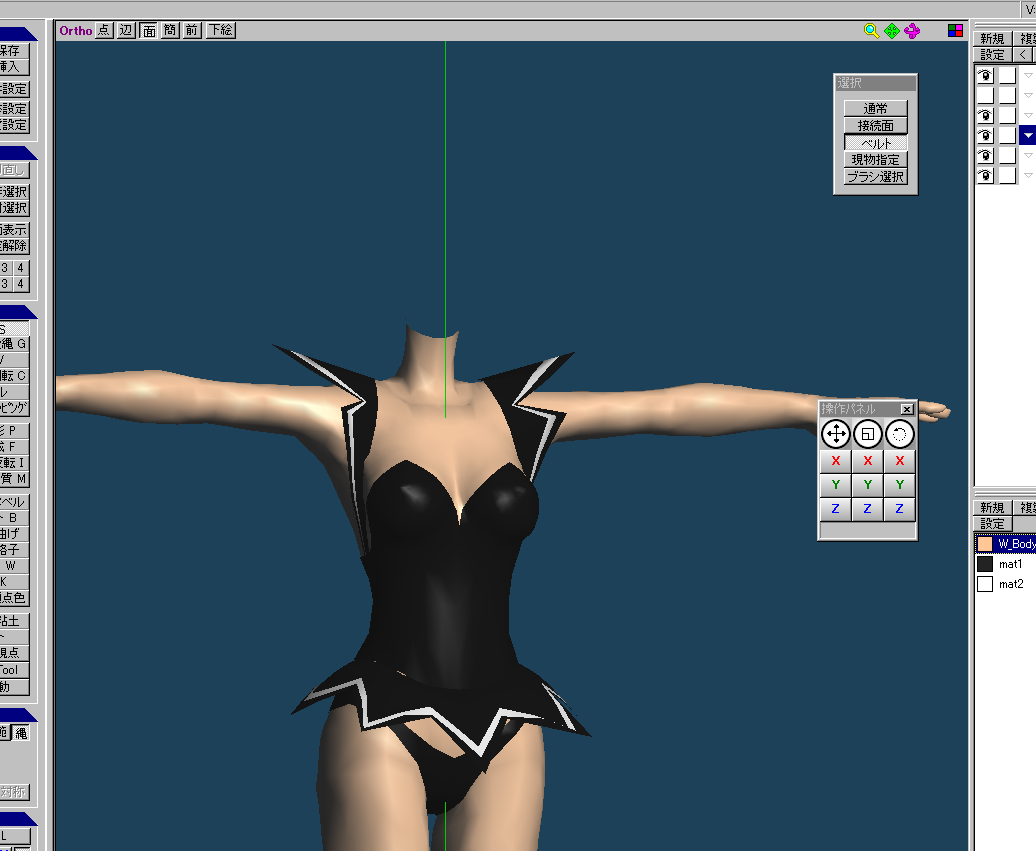Toggle edge display with the 辺 button

coord(126,30)
